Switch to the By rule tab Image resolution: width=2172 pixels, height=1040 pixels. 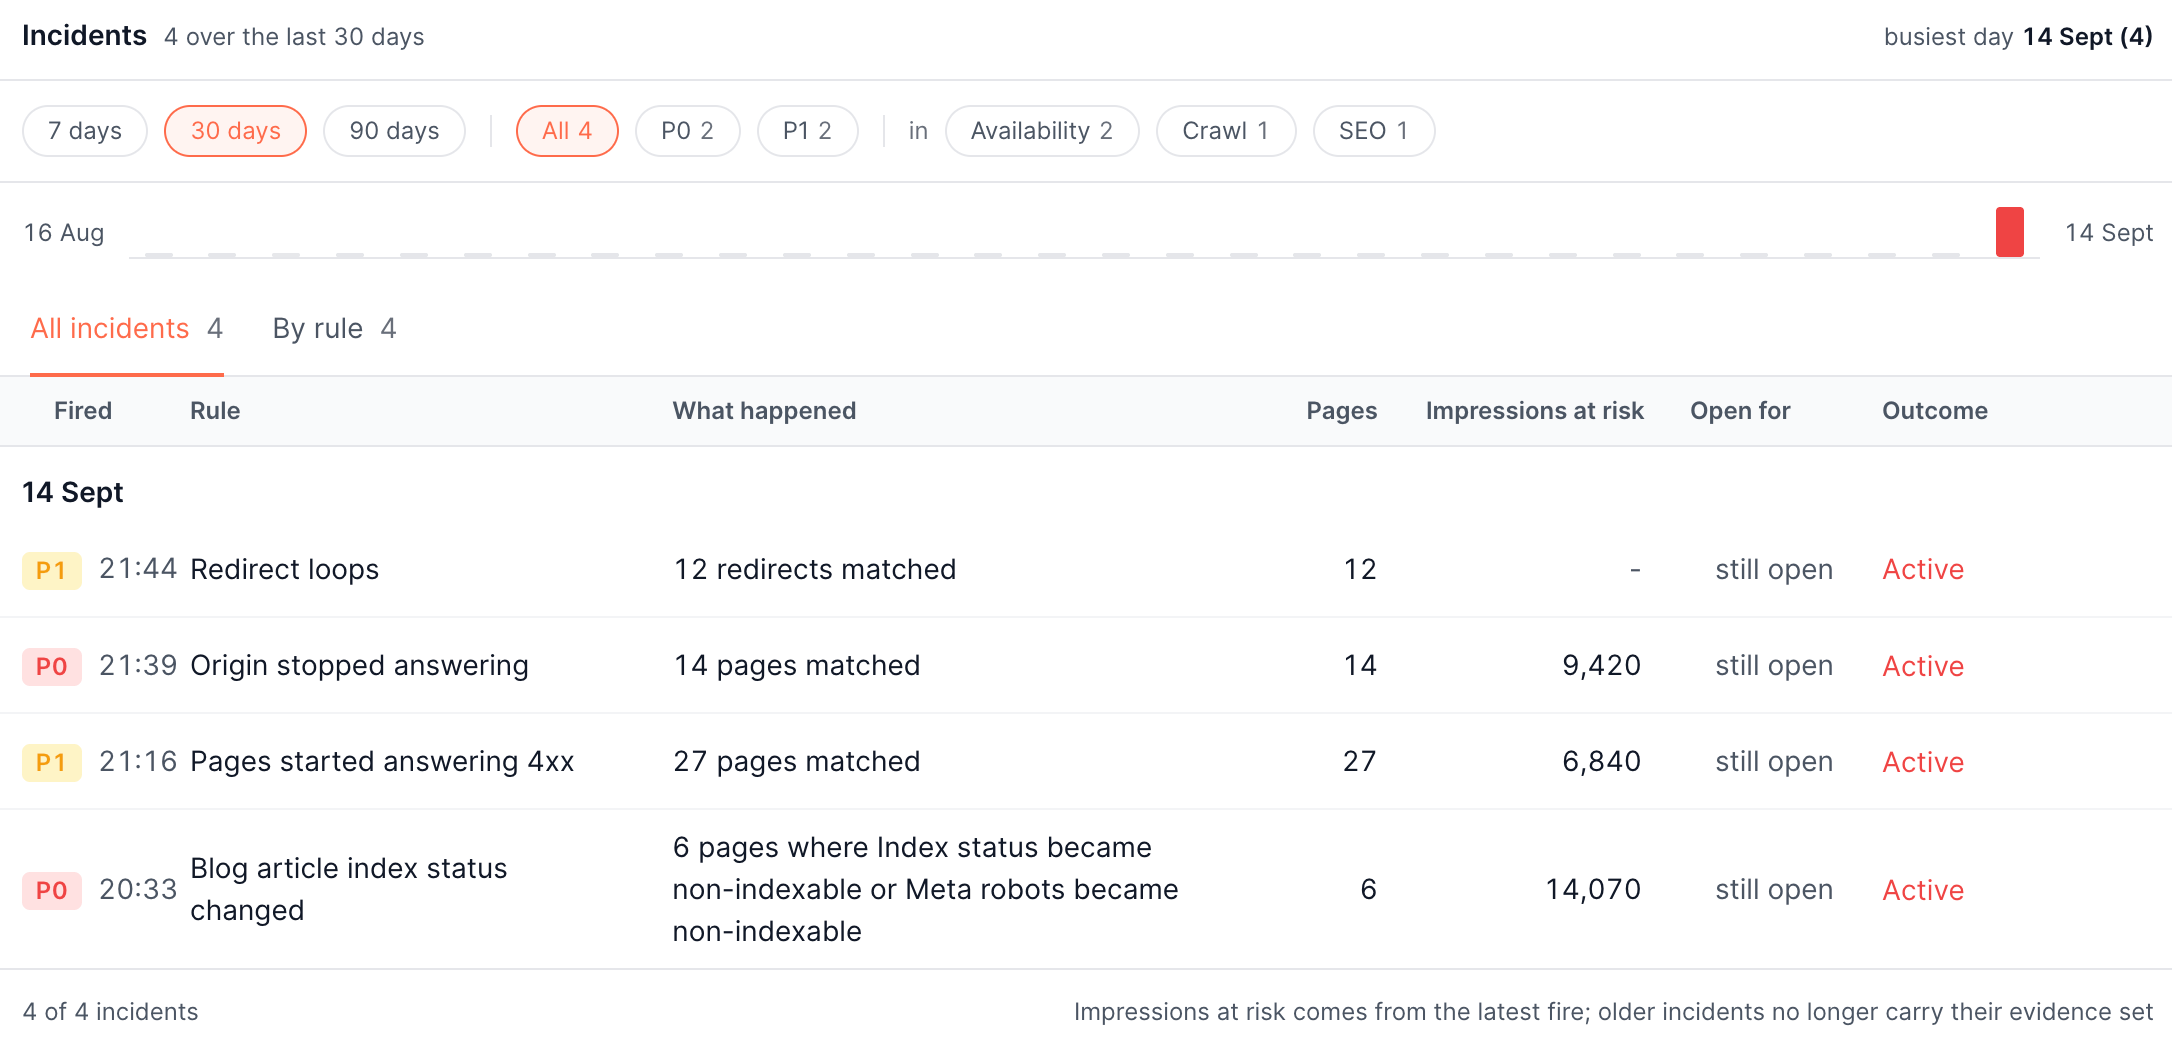click(x=335, y=329)
